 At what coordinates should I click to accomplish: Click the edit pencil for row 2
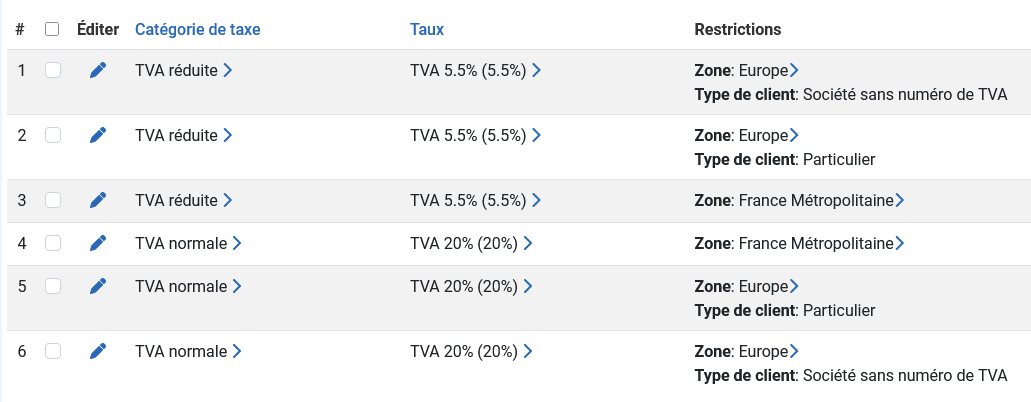97,135
